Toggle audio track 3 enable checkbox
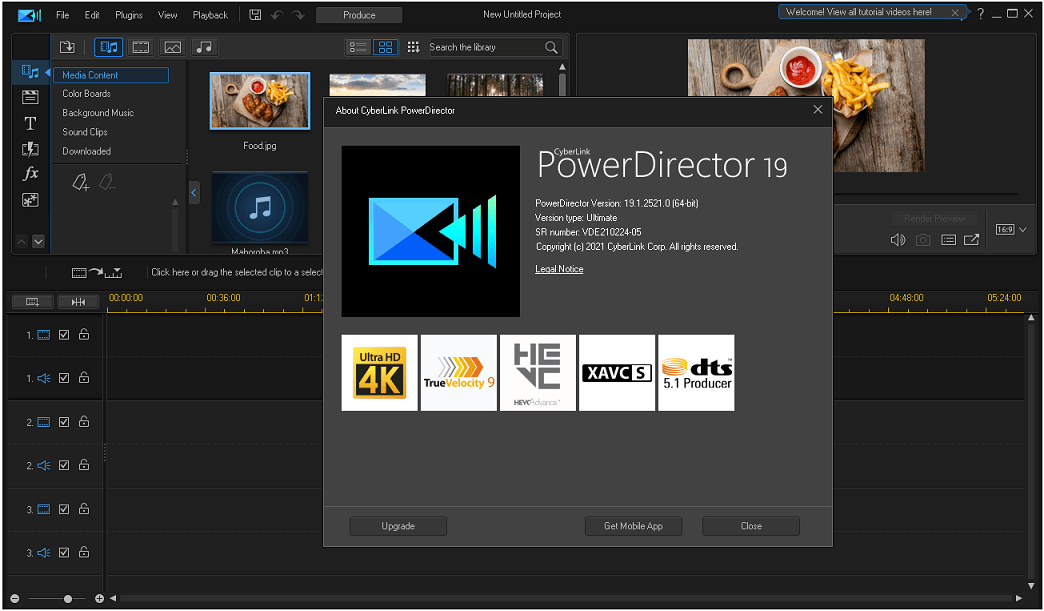This screenshot has width=1044, height=611. [x=64, y=552]
